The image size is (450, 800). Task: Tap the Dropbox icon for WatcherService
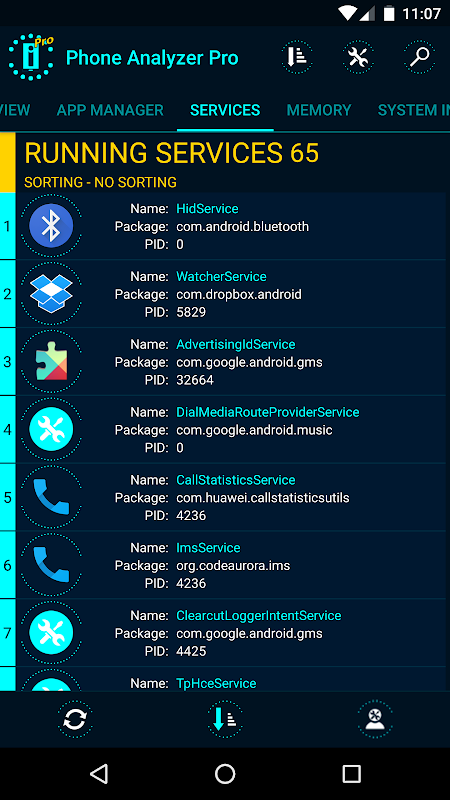pos(51,294)
